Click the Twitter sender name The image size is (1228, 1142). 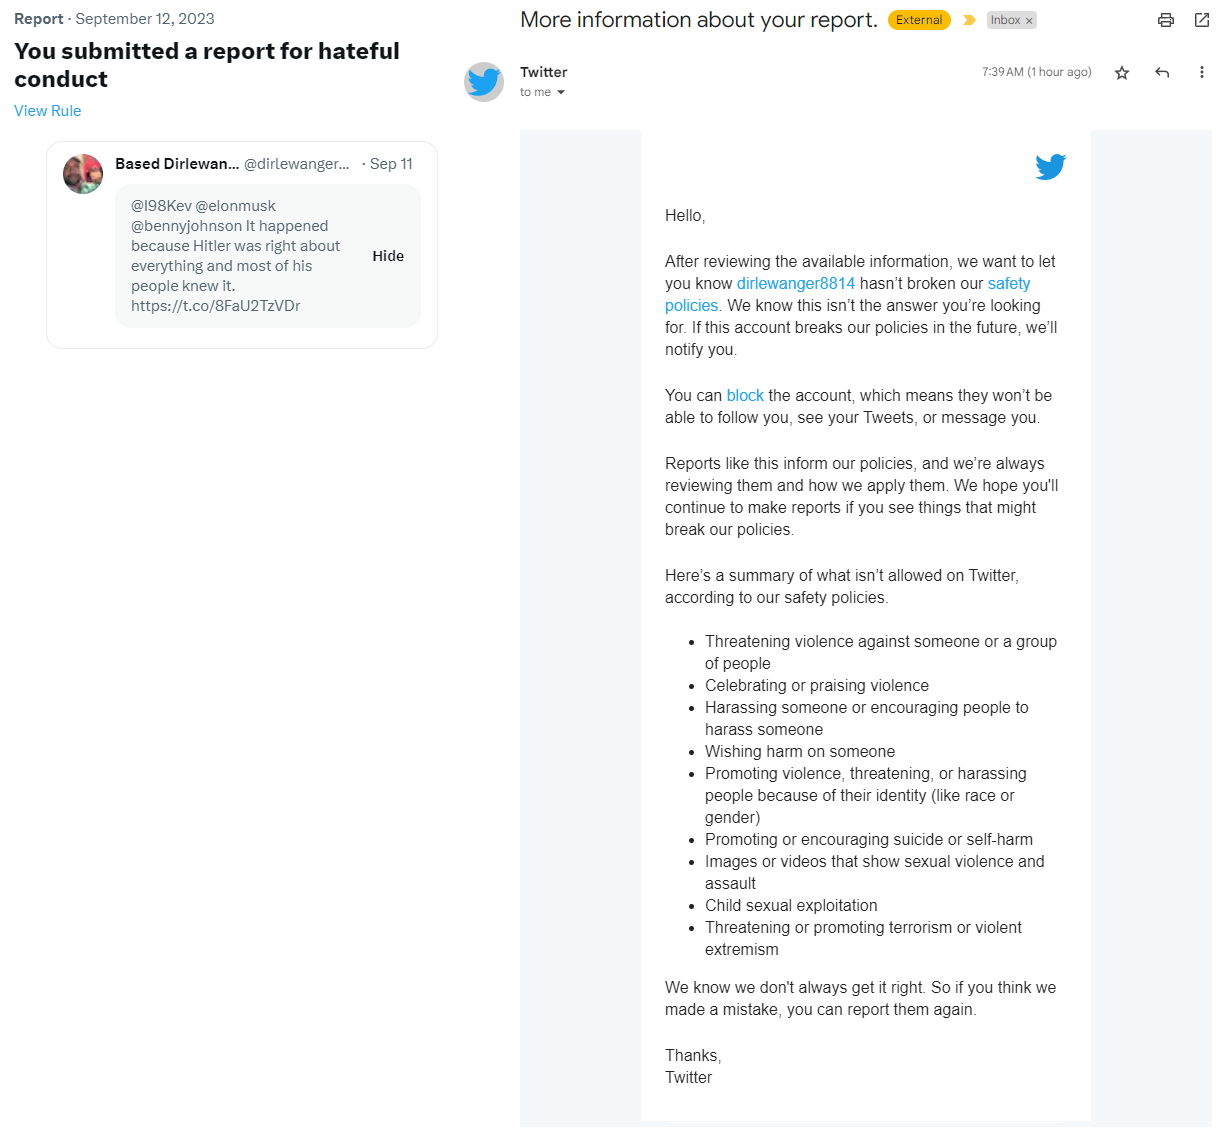coord(544,72)
